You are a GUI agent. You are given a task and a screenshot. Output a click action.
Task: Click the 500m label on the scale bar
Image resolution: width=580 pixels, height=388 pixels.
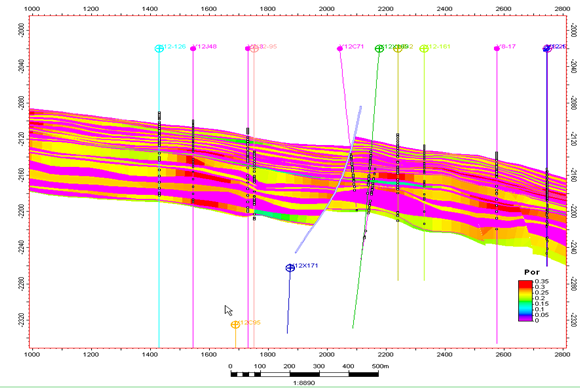click(380, 366)
